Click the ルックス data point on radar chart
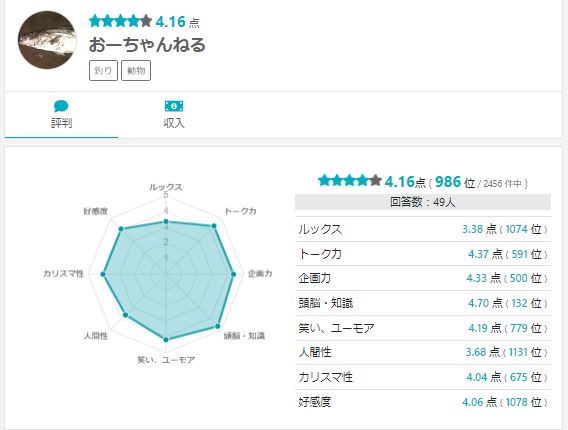The height and width of the screenshot is (430, 568). pyautogui.click(x=166, y=221)
